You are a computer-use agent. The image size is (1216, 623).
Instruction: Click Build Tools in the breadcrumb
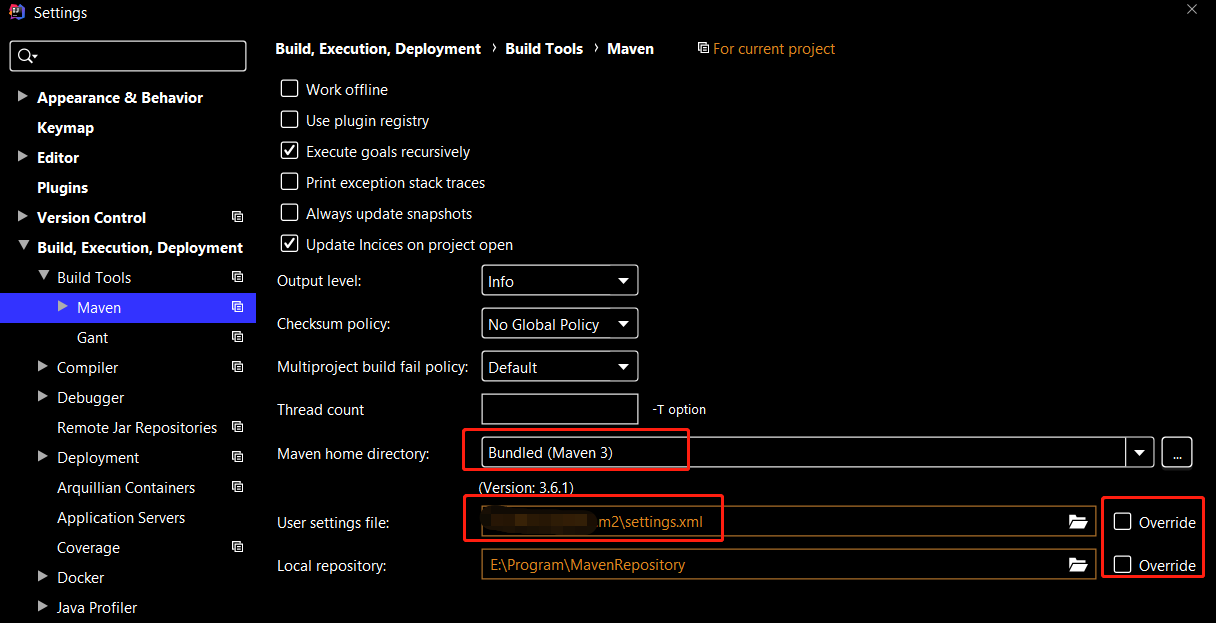(544, 49)
